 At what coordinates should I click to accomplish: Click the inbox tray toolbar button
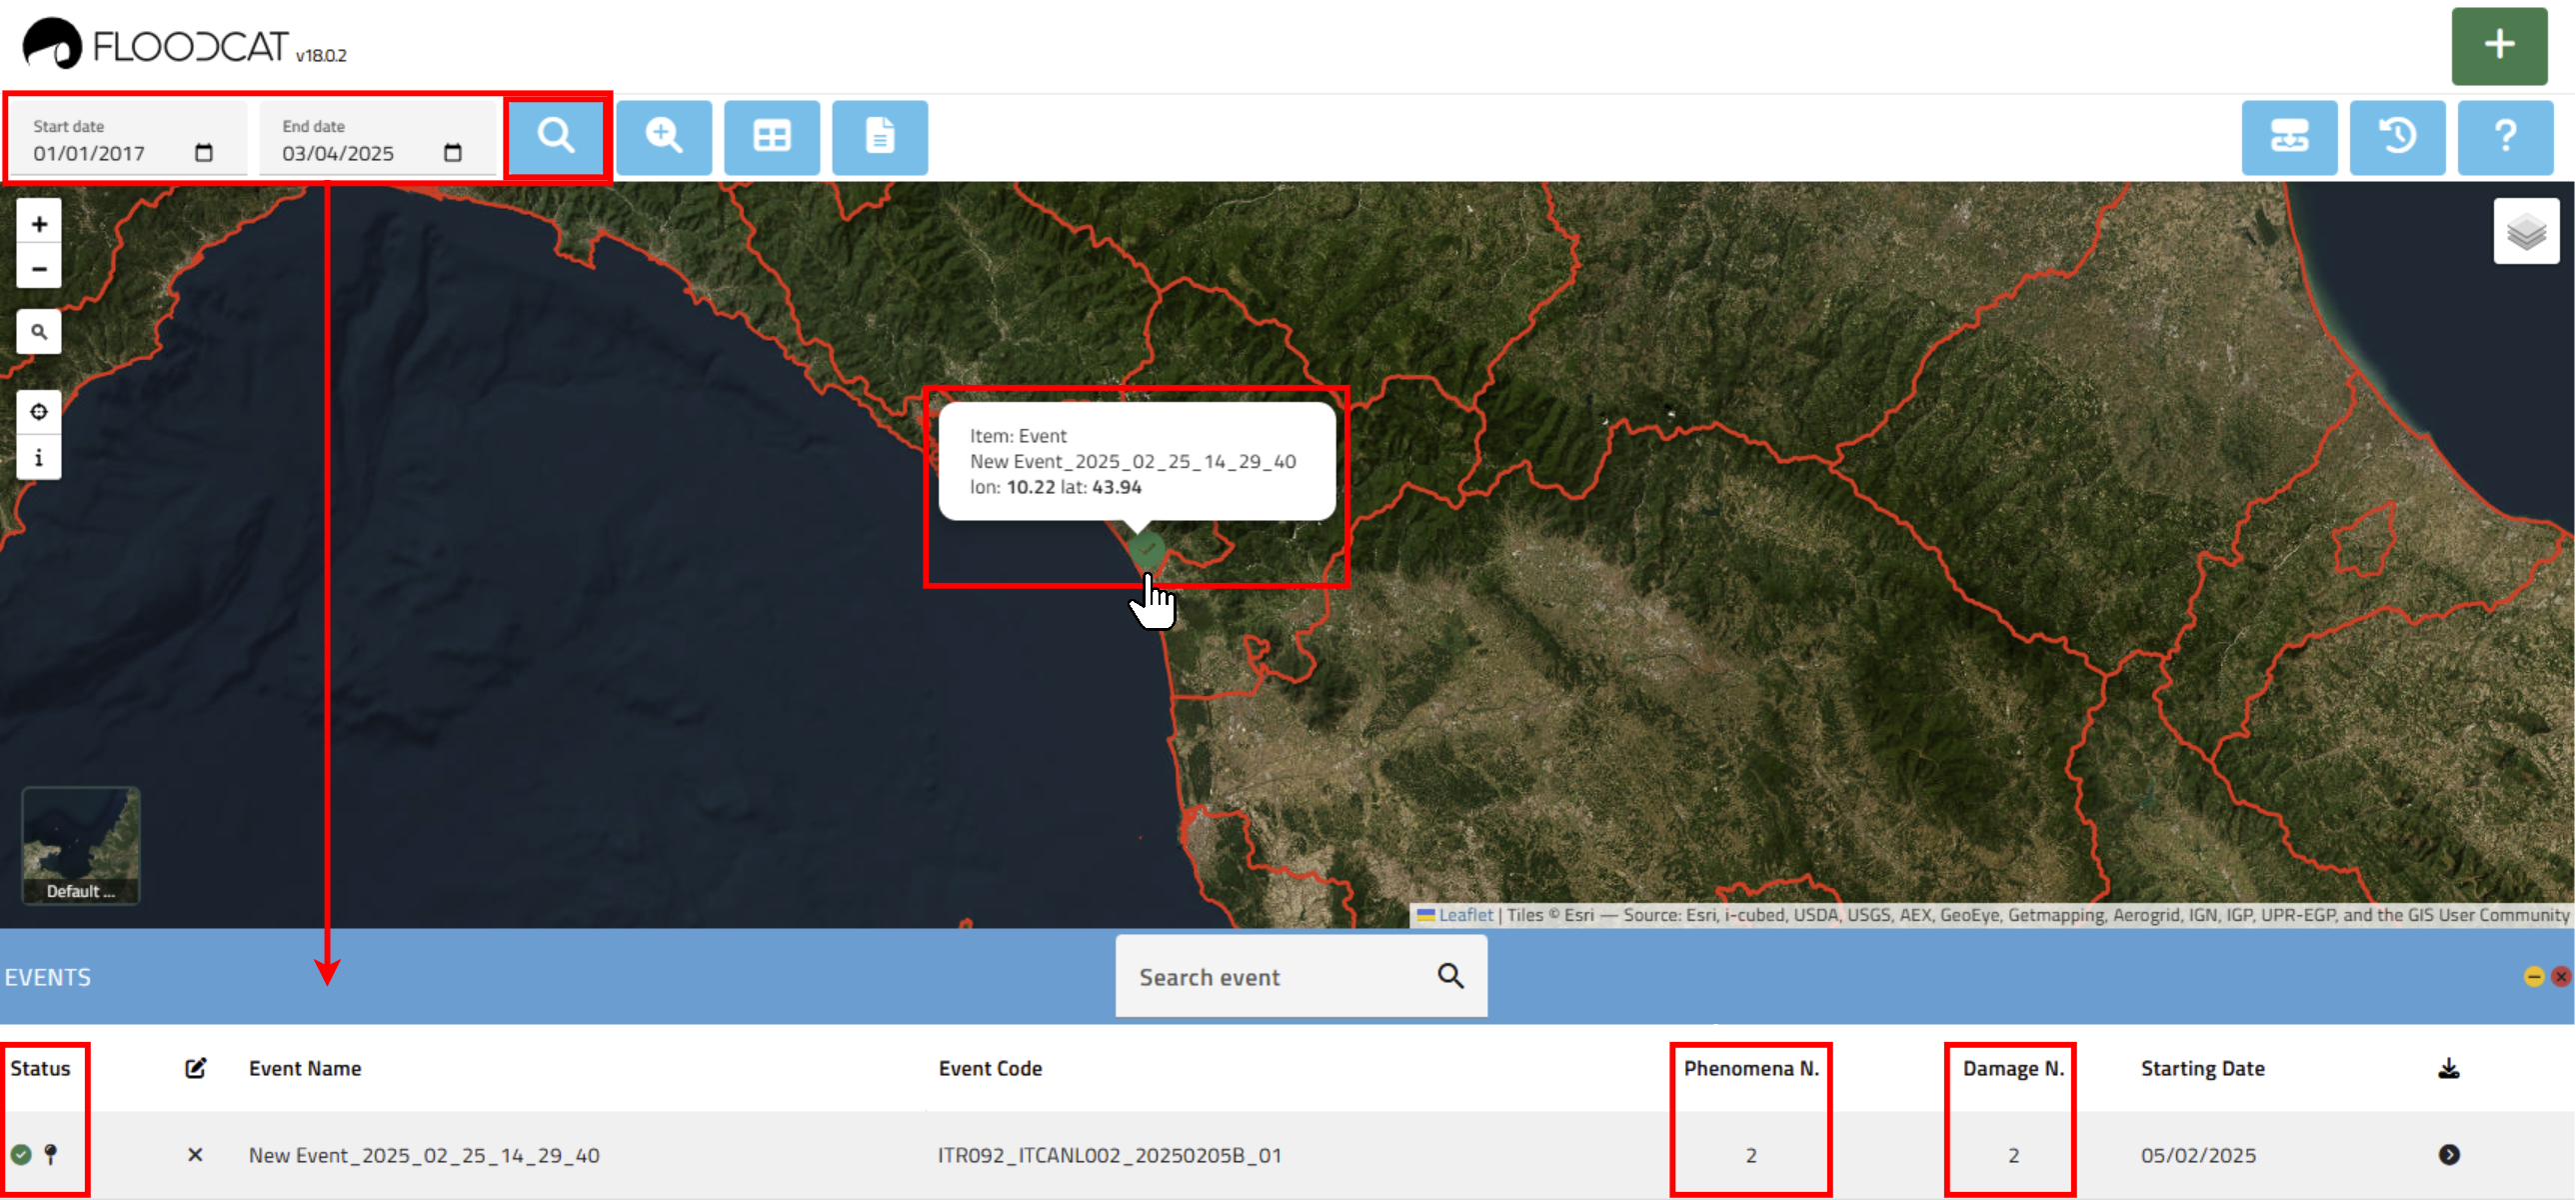(2288, 136)
